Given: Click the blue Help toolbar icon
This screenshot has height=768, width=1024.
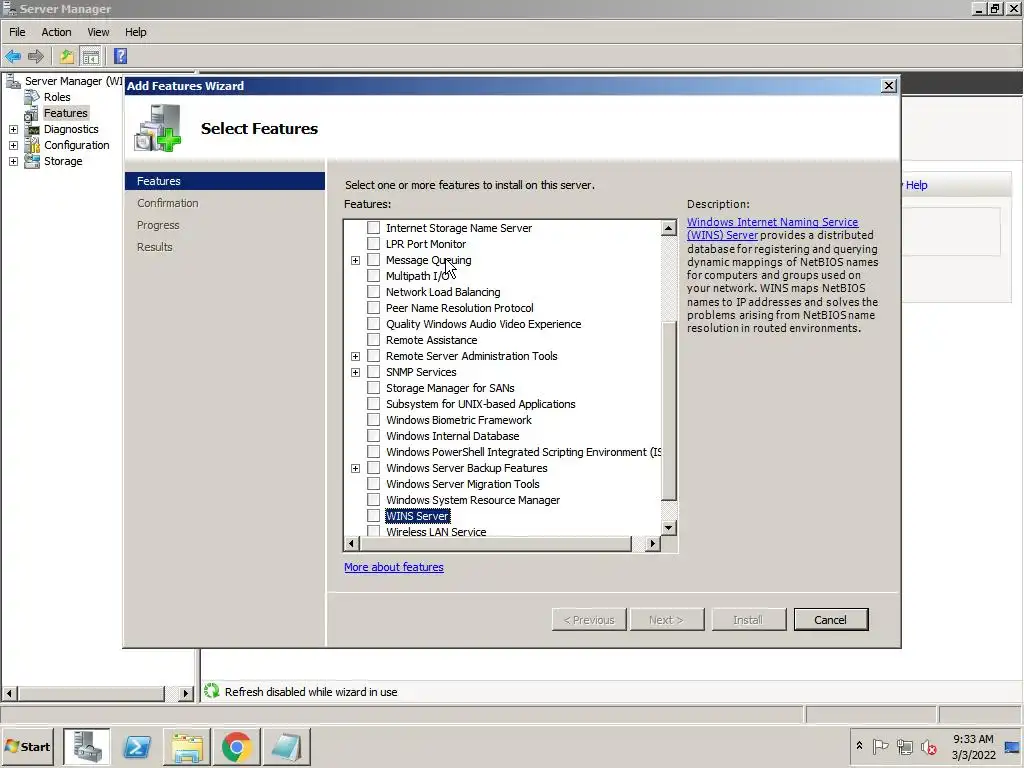Looking at the screenshot, I should 120,57.
